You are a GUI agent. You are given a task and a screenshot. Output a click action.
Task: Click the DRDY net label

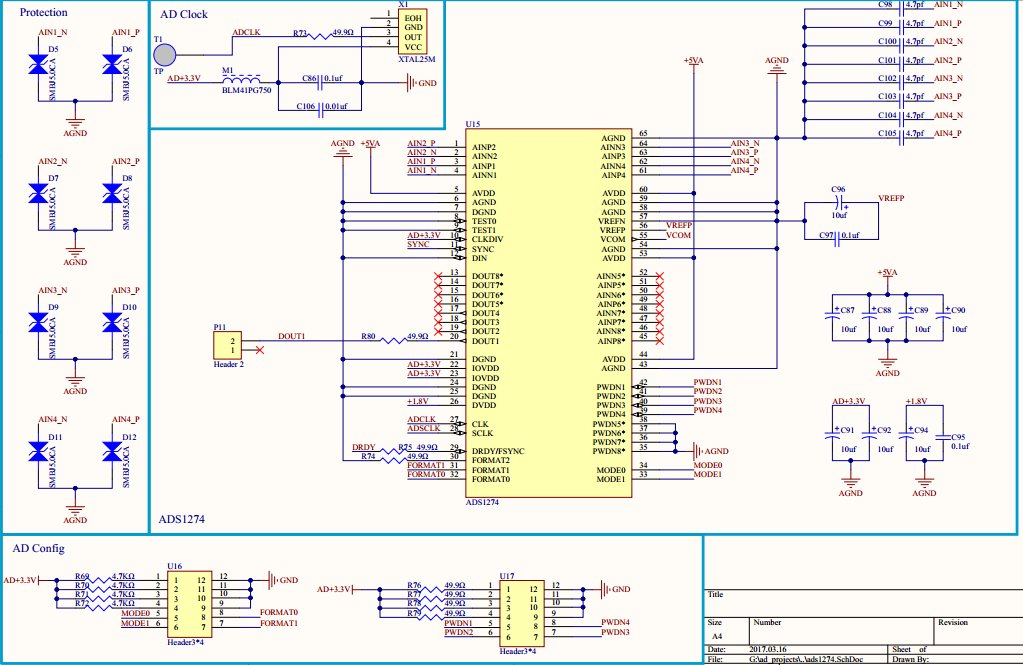coord(363,447)
